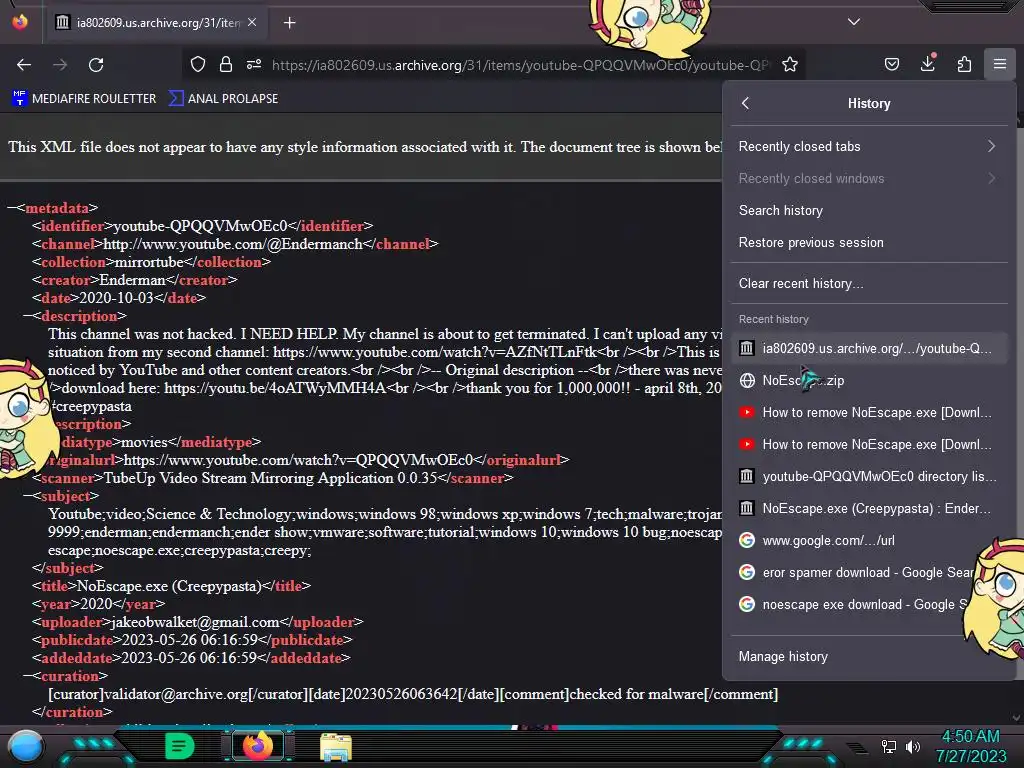
Task: Click the forward navigation arrow
Action: pyautogui.click(x=60, y=65)
